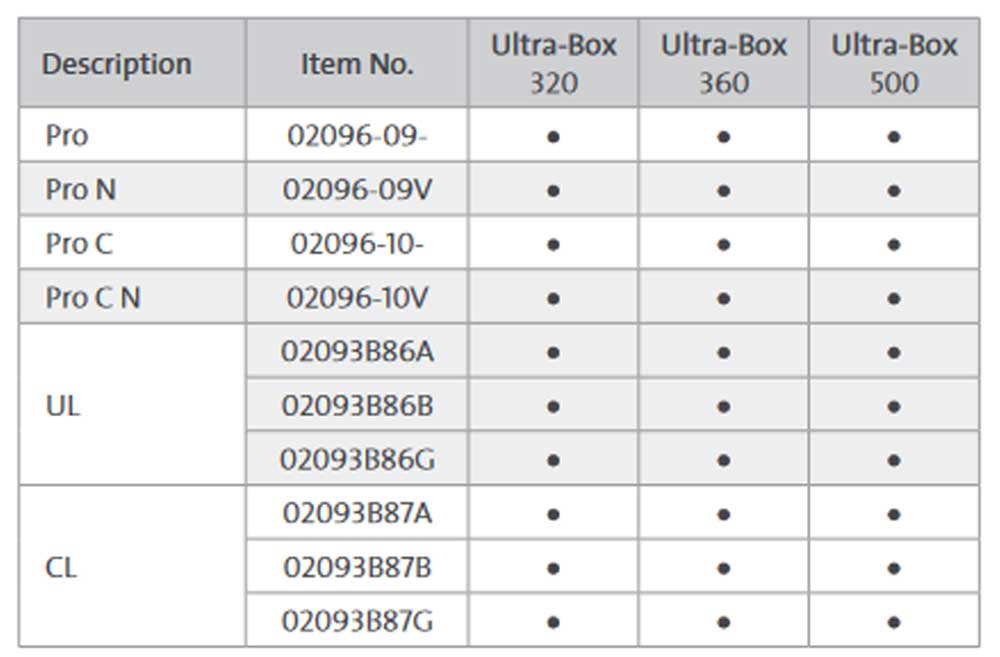The height and width of the screenshot is (657, 1000).
Task: Select the Ultra-Box 360 column header
Action: point(723,63)
